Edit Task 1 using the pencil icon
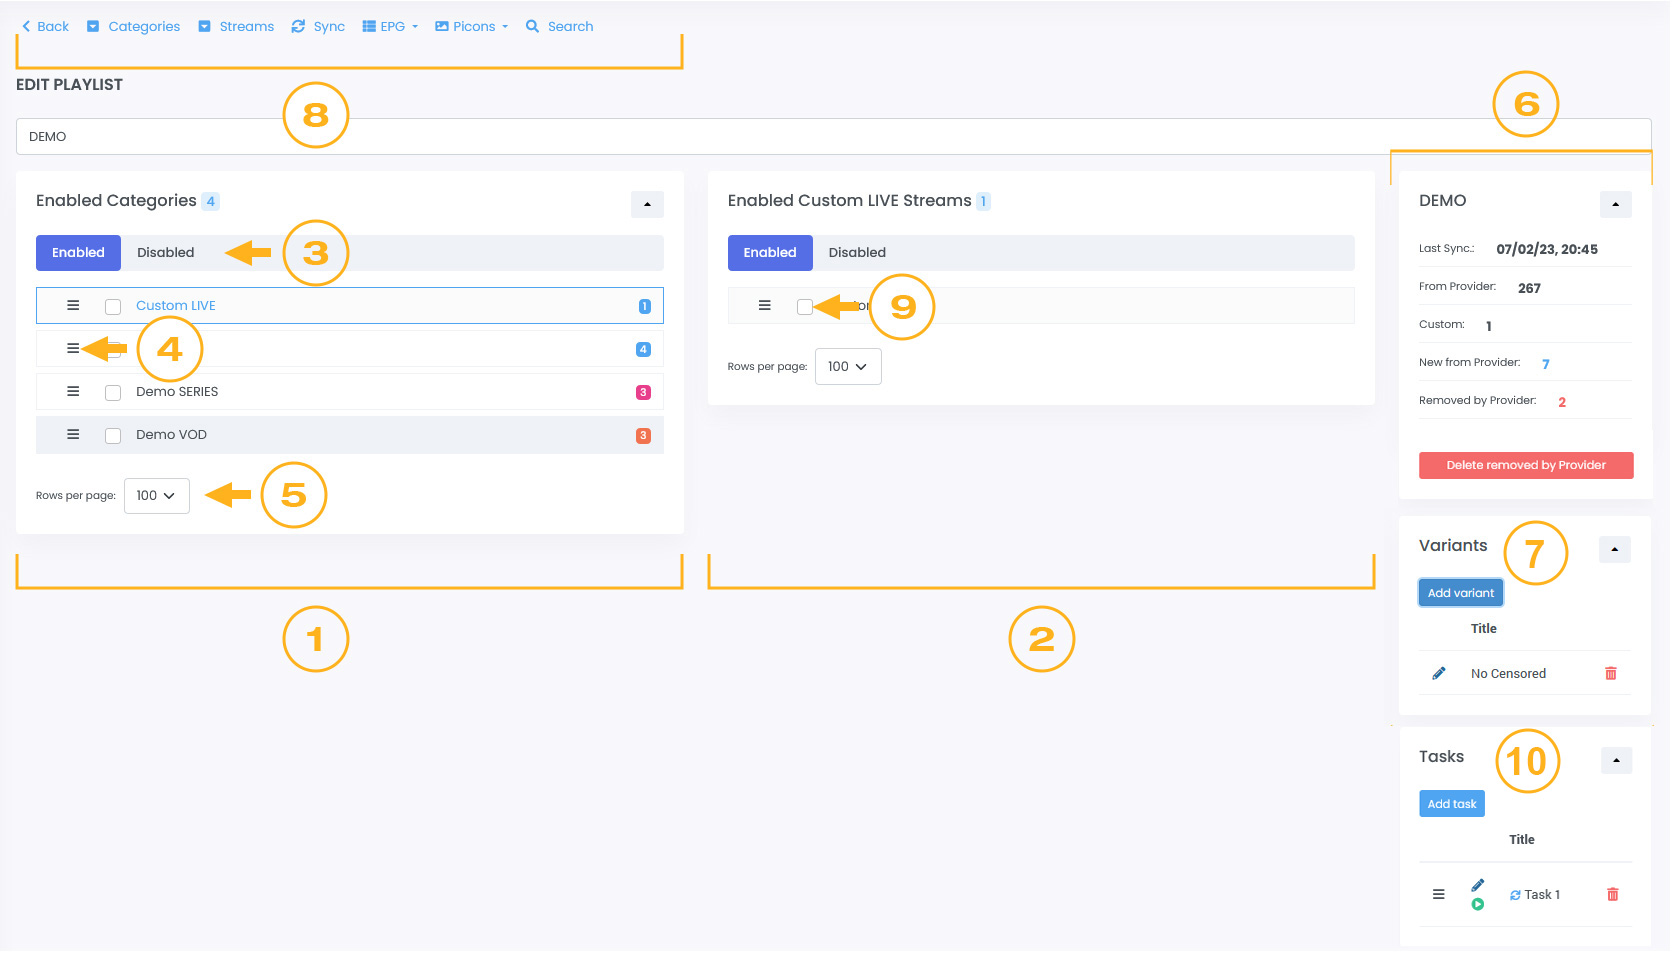Viewport: 1672px width, 970px height. coord(1478,885)
